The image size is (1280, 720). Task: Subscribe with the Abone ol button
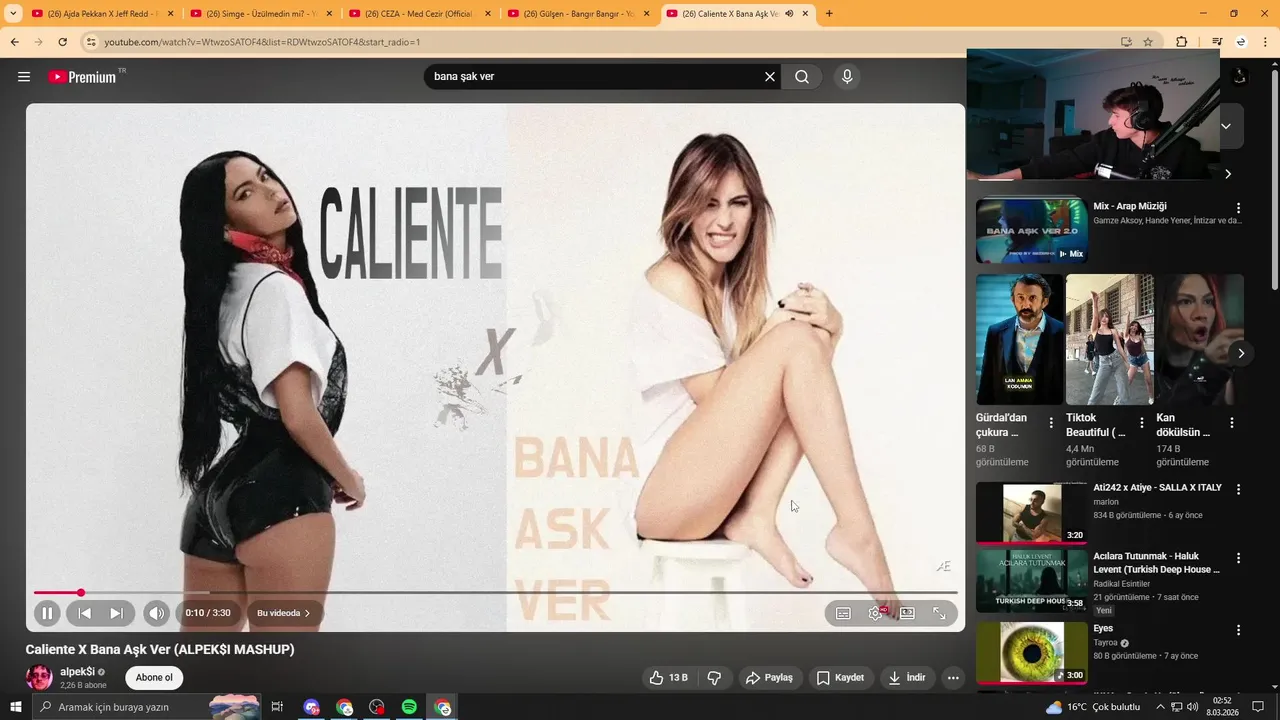tap(154, 677)
